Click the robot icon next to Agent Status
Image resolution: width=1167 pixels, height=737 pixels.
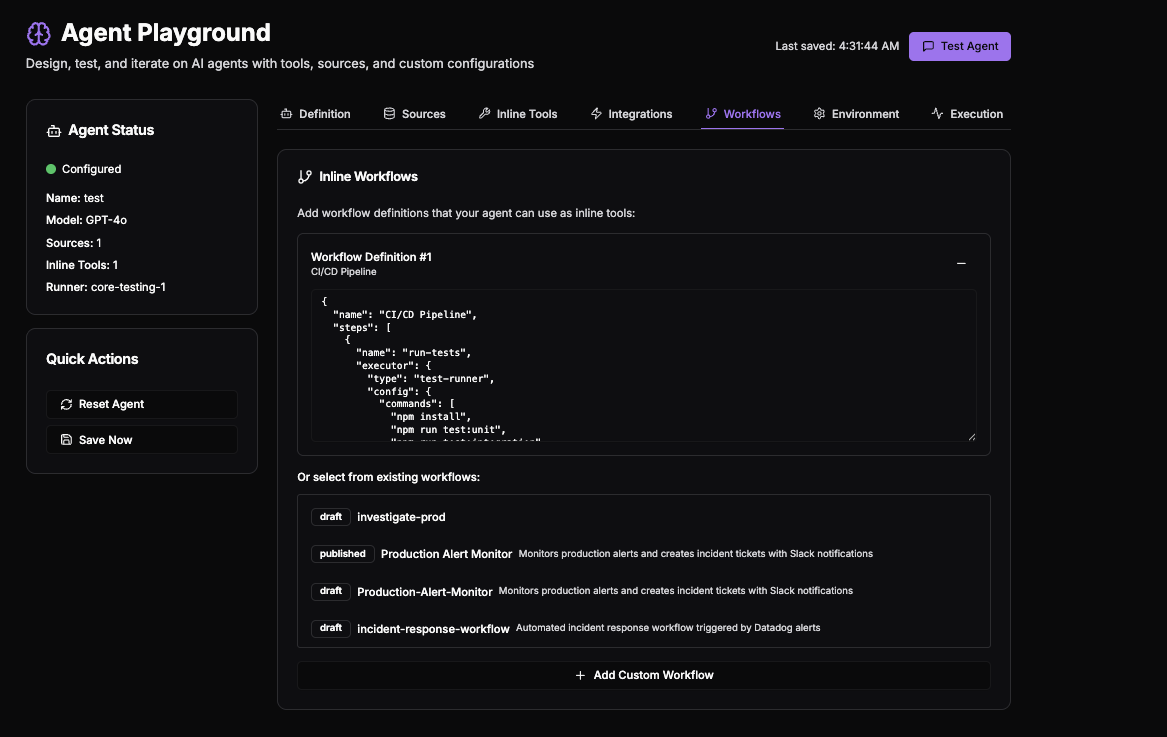coord(54,131)
